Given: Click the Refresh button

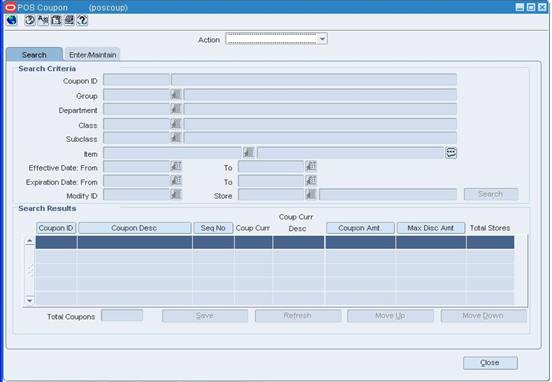Looking at the screenshot, I should [x=297, y=316].
